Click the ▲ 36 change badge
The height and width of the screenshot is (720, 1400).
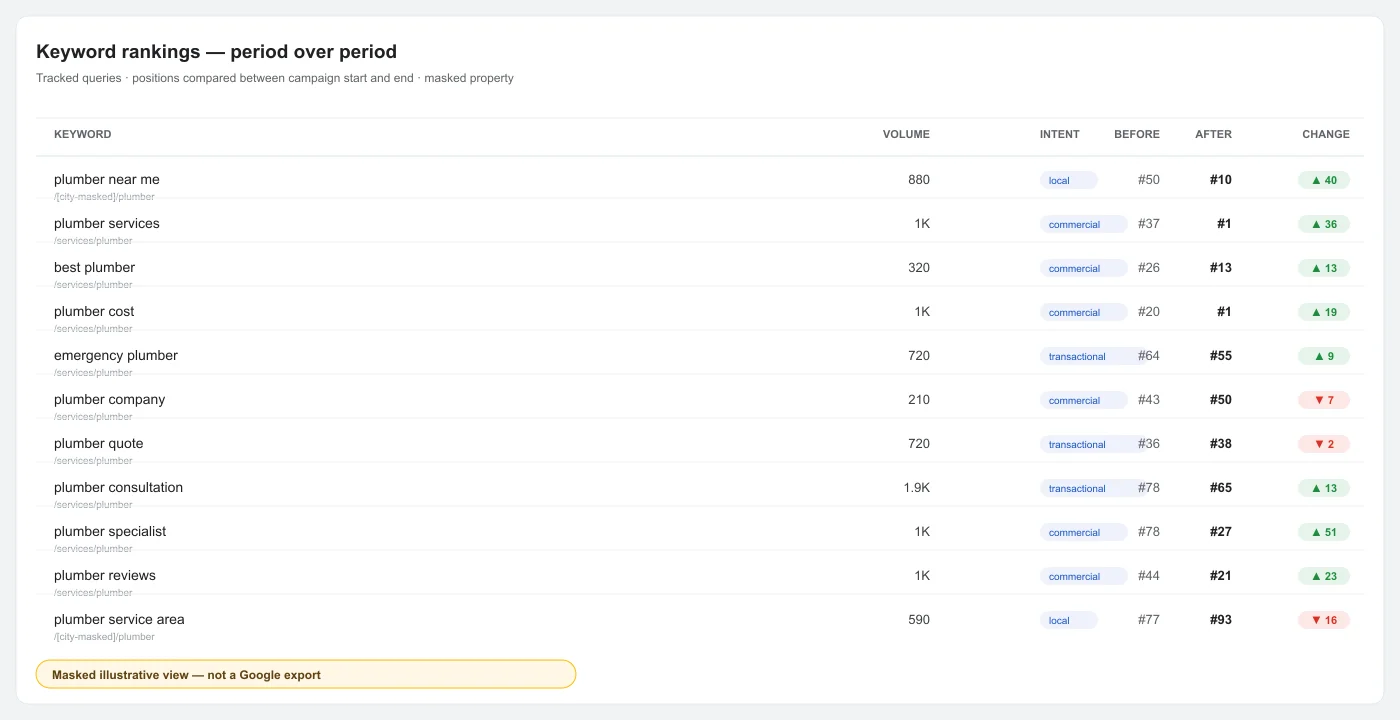[1324, 224]
